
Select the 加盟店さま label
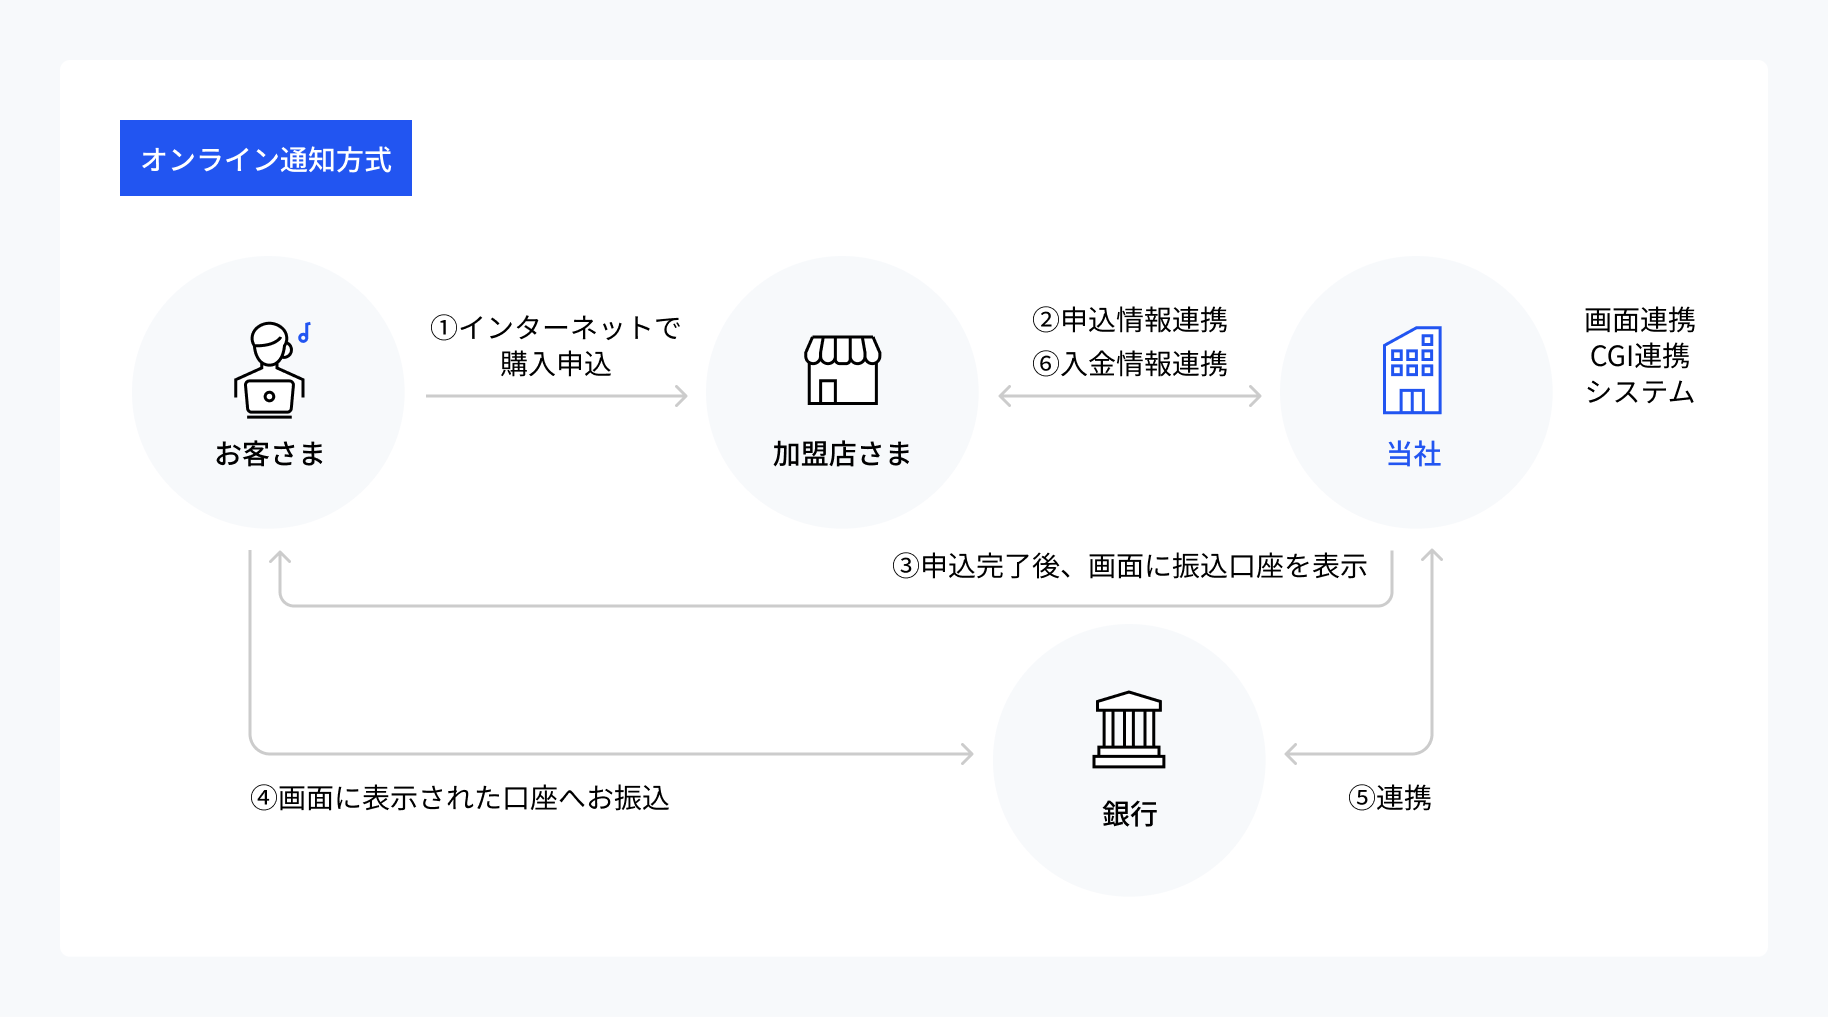[842, 454]
